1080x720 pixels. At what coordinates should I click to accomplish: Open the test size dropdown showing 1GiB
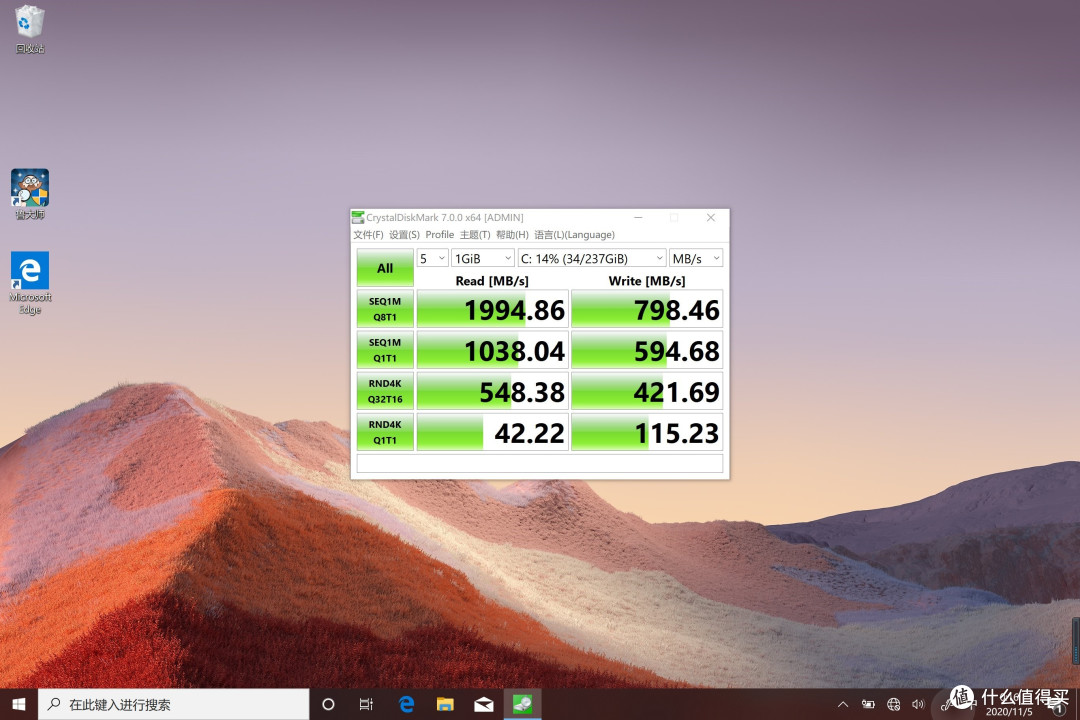point(483,258)
